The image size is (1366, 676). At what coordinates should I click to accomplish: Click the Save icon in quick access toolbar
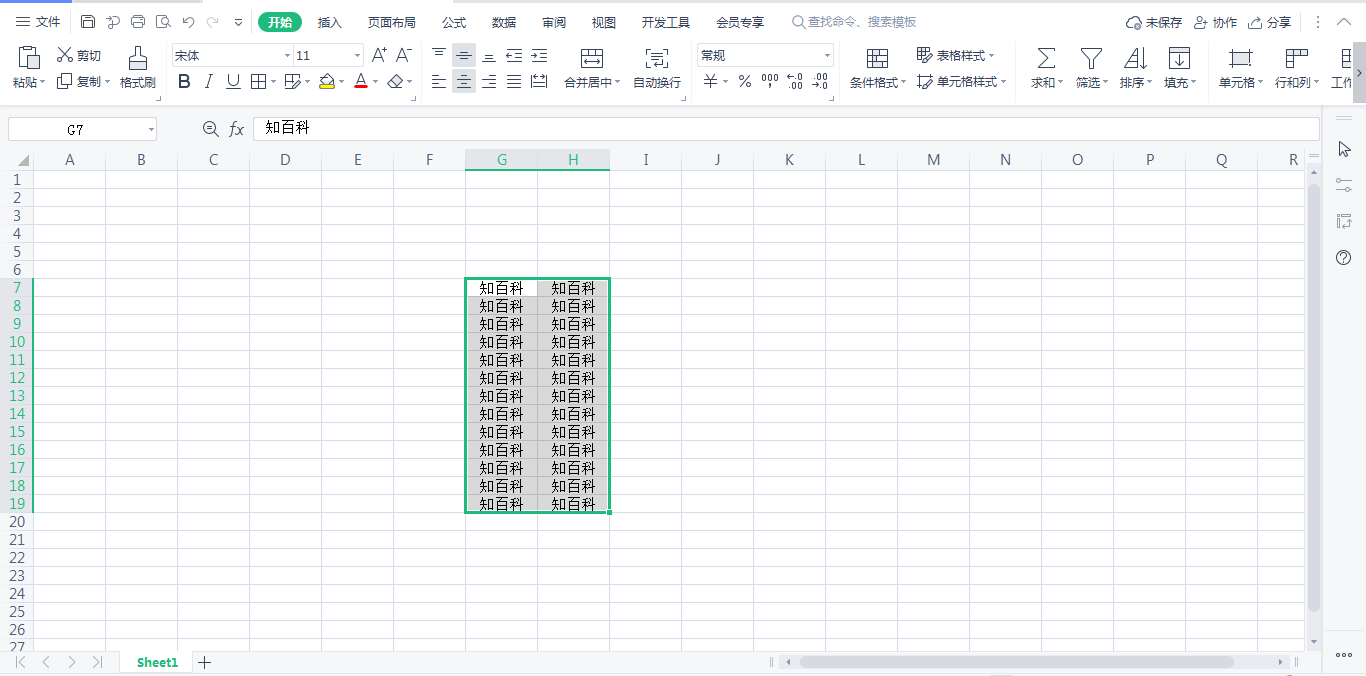coord(88,22)
